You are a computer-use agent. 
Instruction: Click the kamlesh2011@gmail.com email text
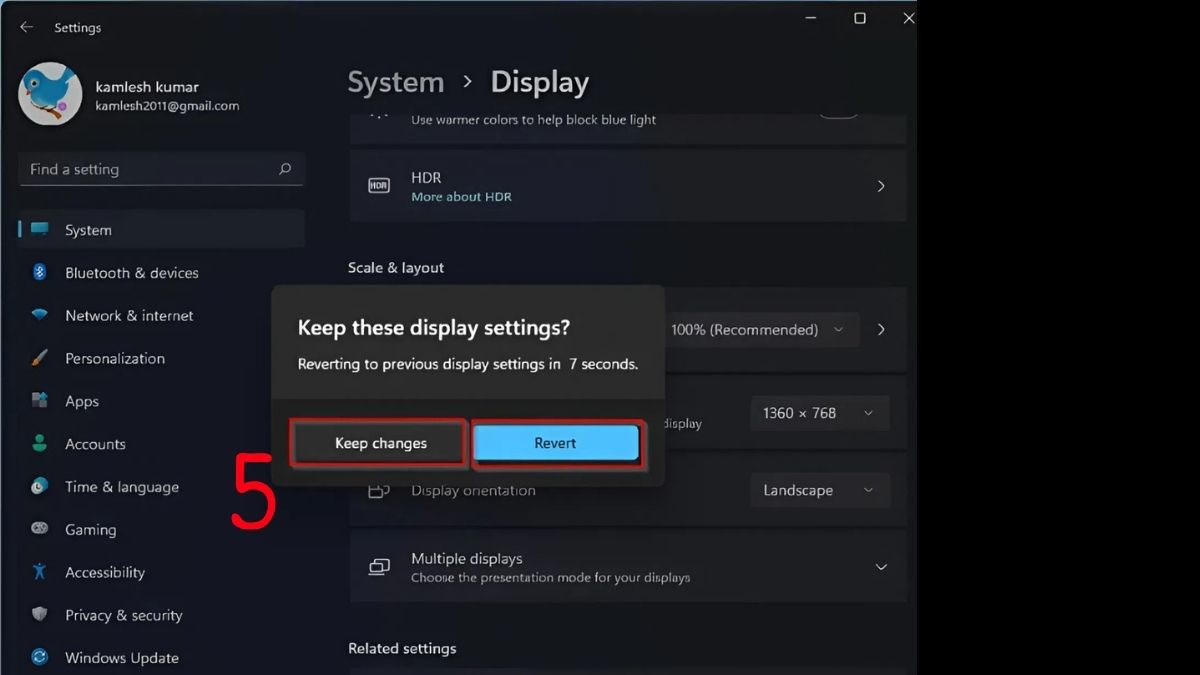coord(167,105)
